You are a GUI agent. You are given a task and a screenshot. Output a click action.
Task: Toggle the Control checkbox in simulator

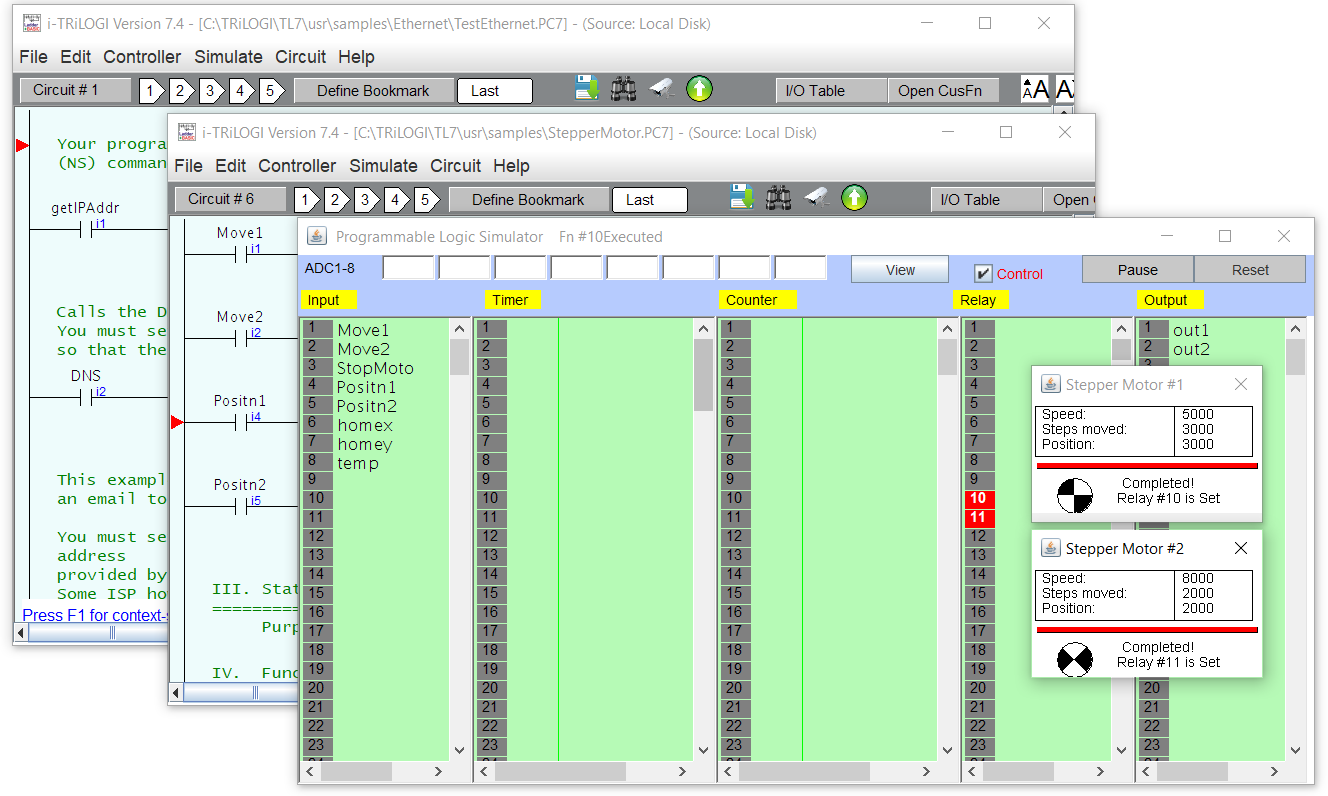[983, 273]
